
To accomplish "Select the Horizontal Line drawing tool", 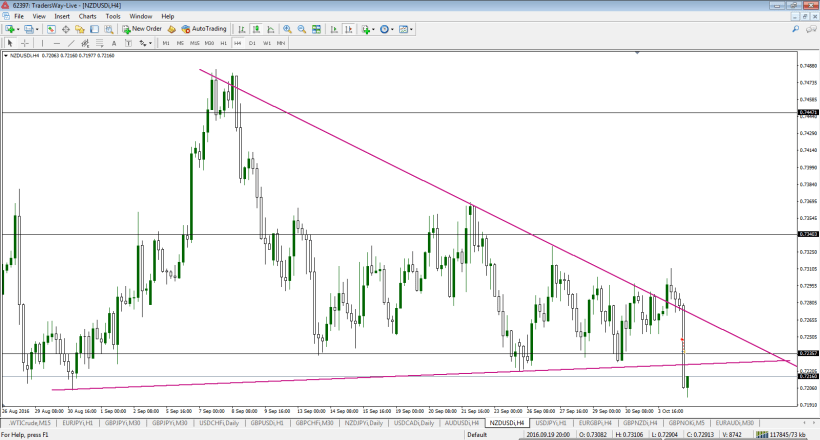I will pos(56,43).
